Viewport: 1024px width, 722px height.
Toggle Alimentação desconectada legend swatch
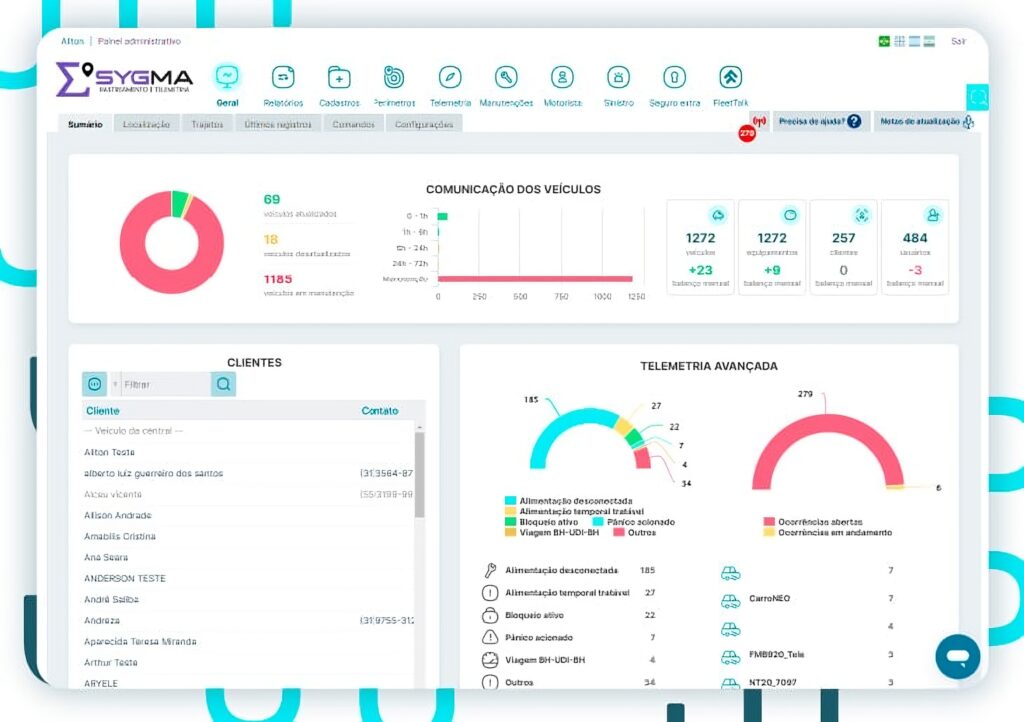pos(510,501)
